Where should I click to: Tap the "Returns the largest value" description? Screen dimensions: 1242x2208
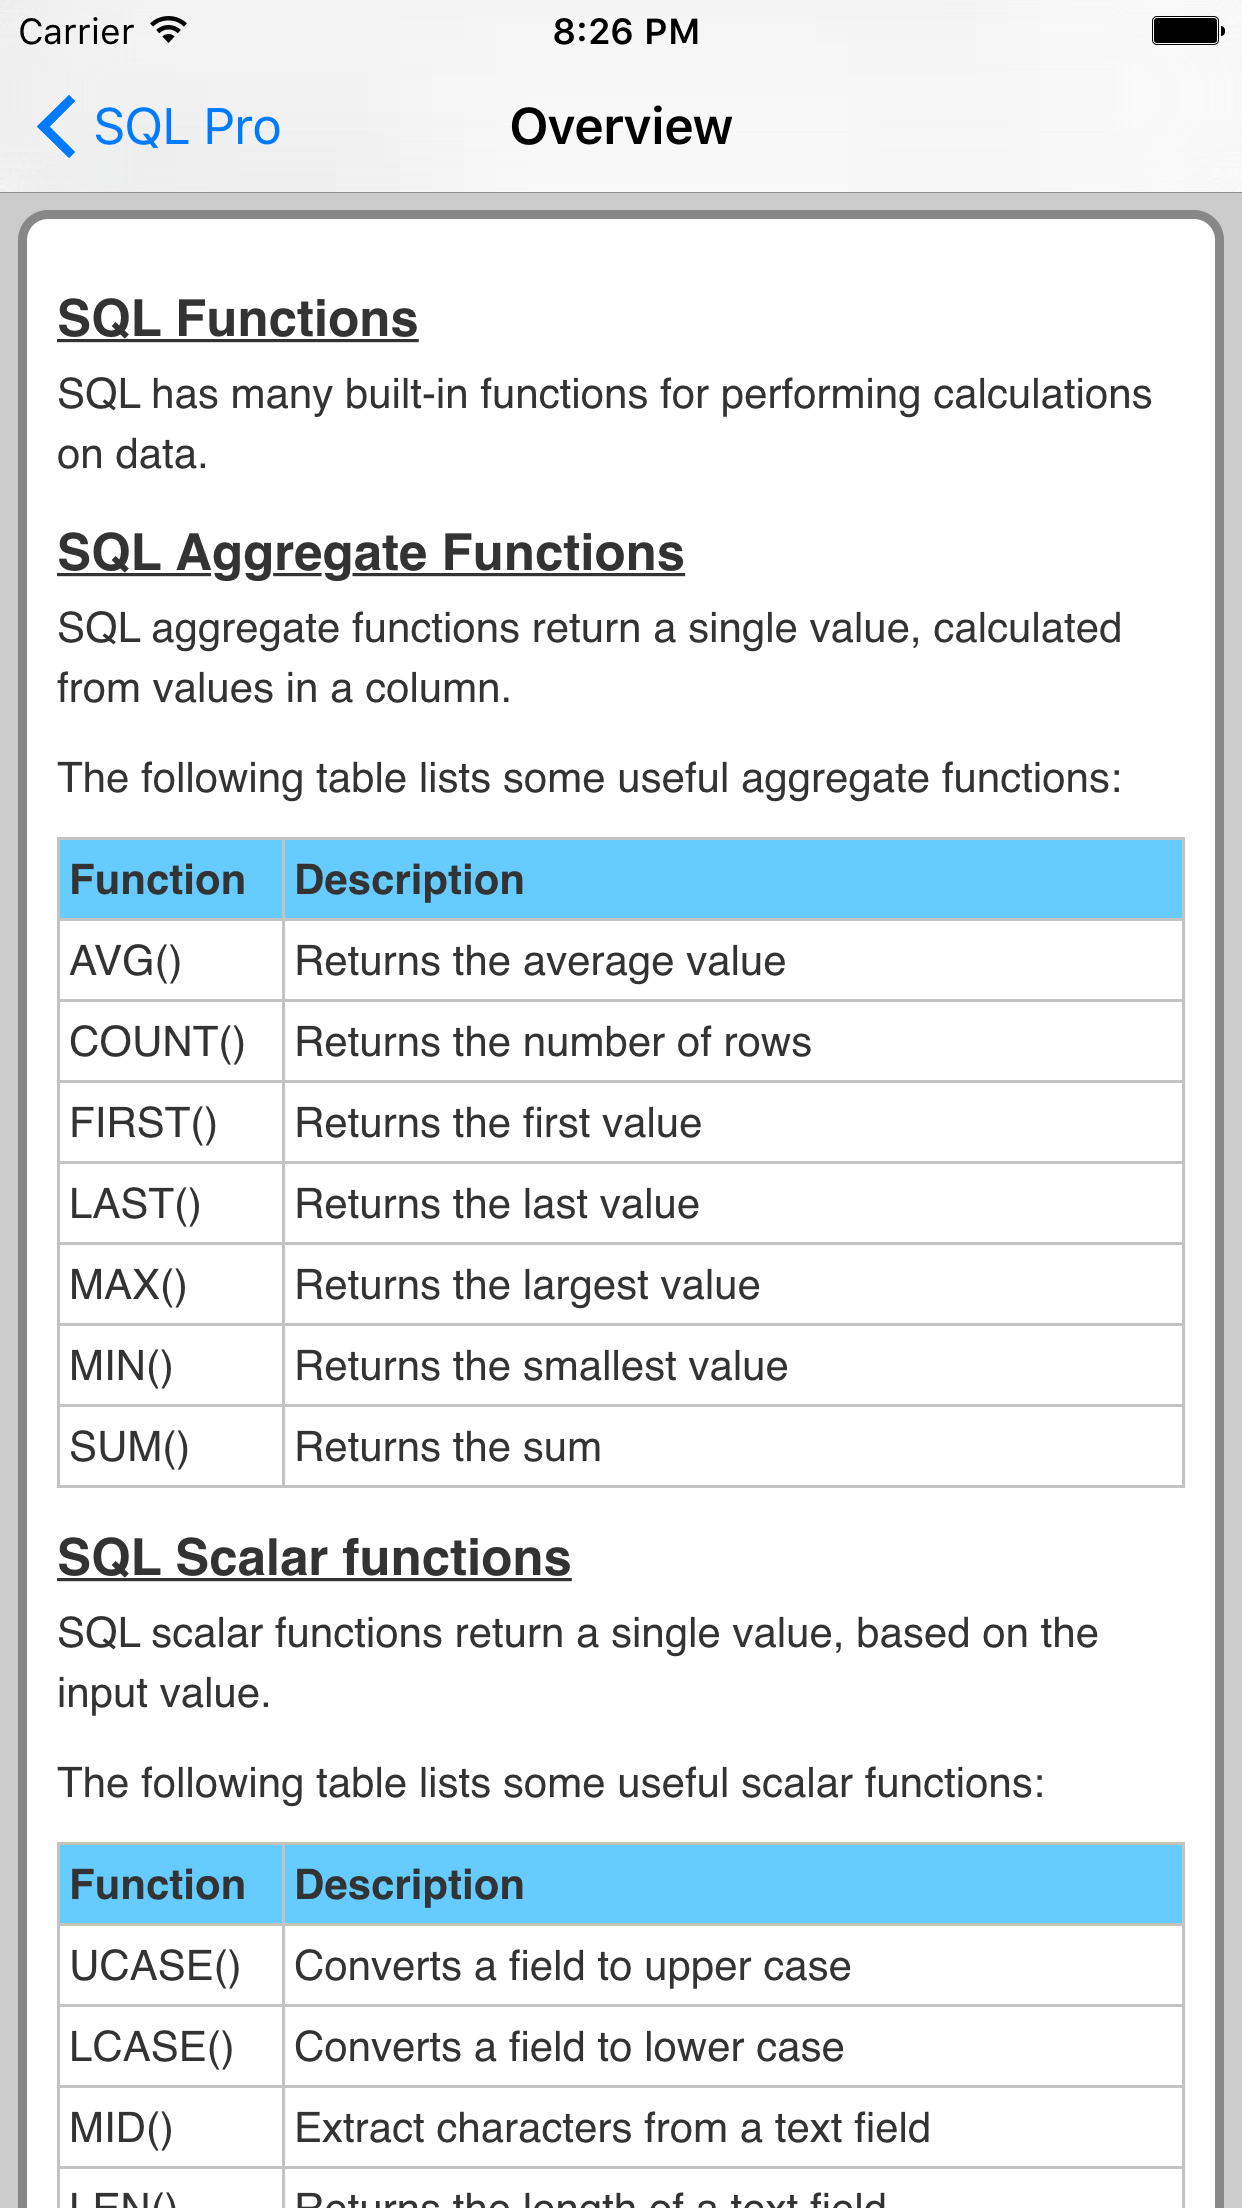click(x=527, y=1285)
